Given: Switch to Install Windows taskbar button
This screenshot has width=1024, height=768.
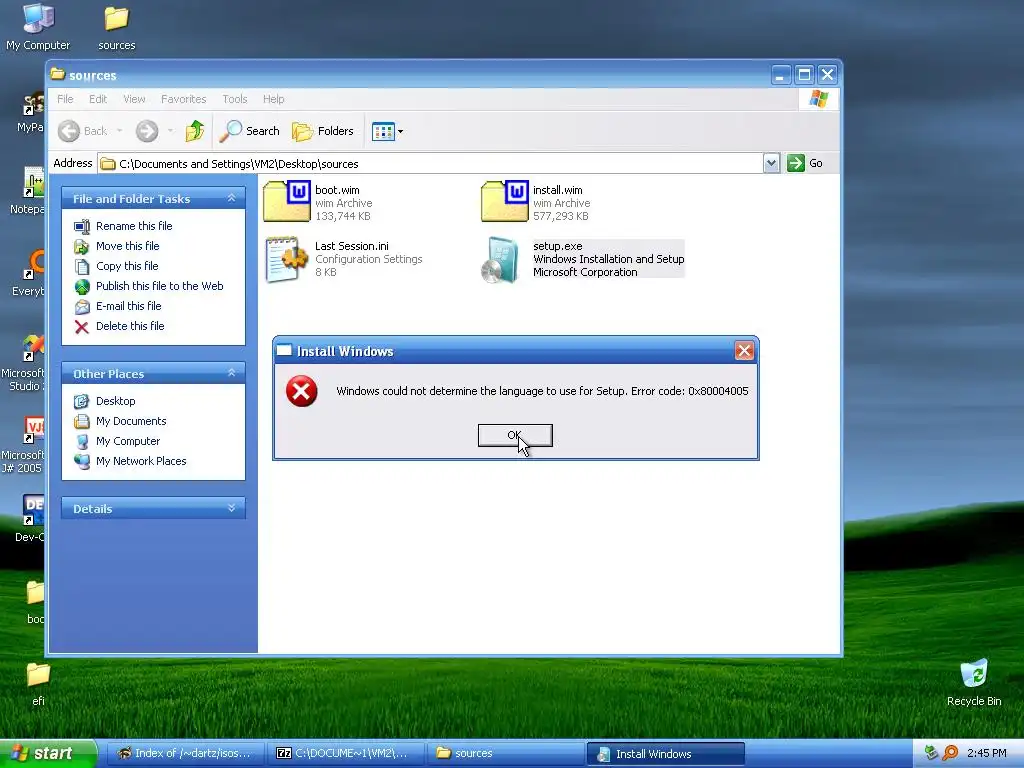Looking at the screenshot, I should coord(665,754).
